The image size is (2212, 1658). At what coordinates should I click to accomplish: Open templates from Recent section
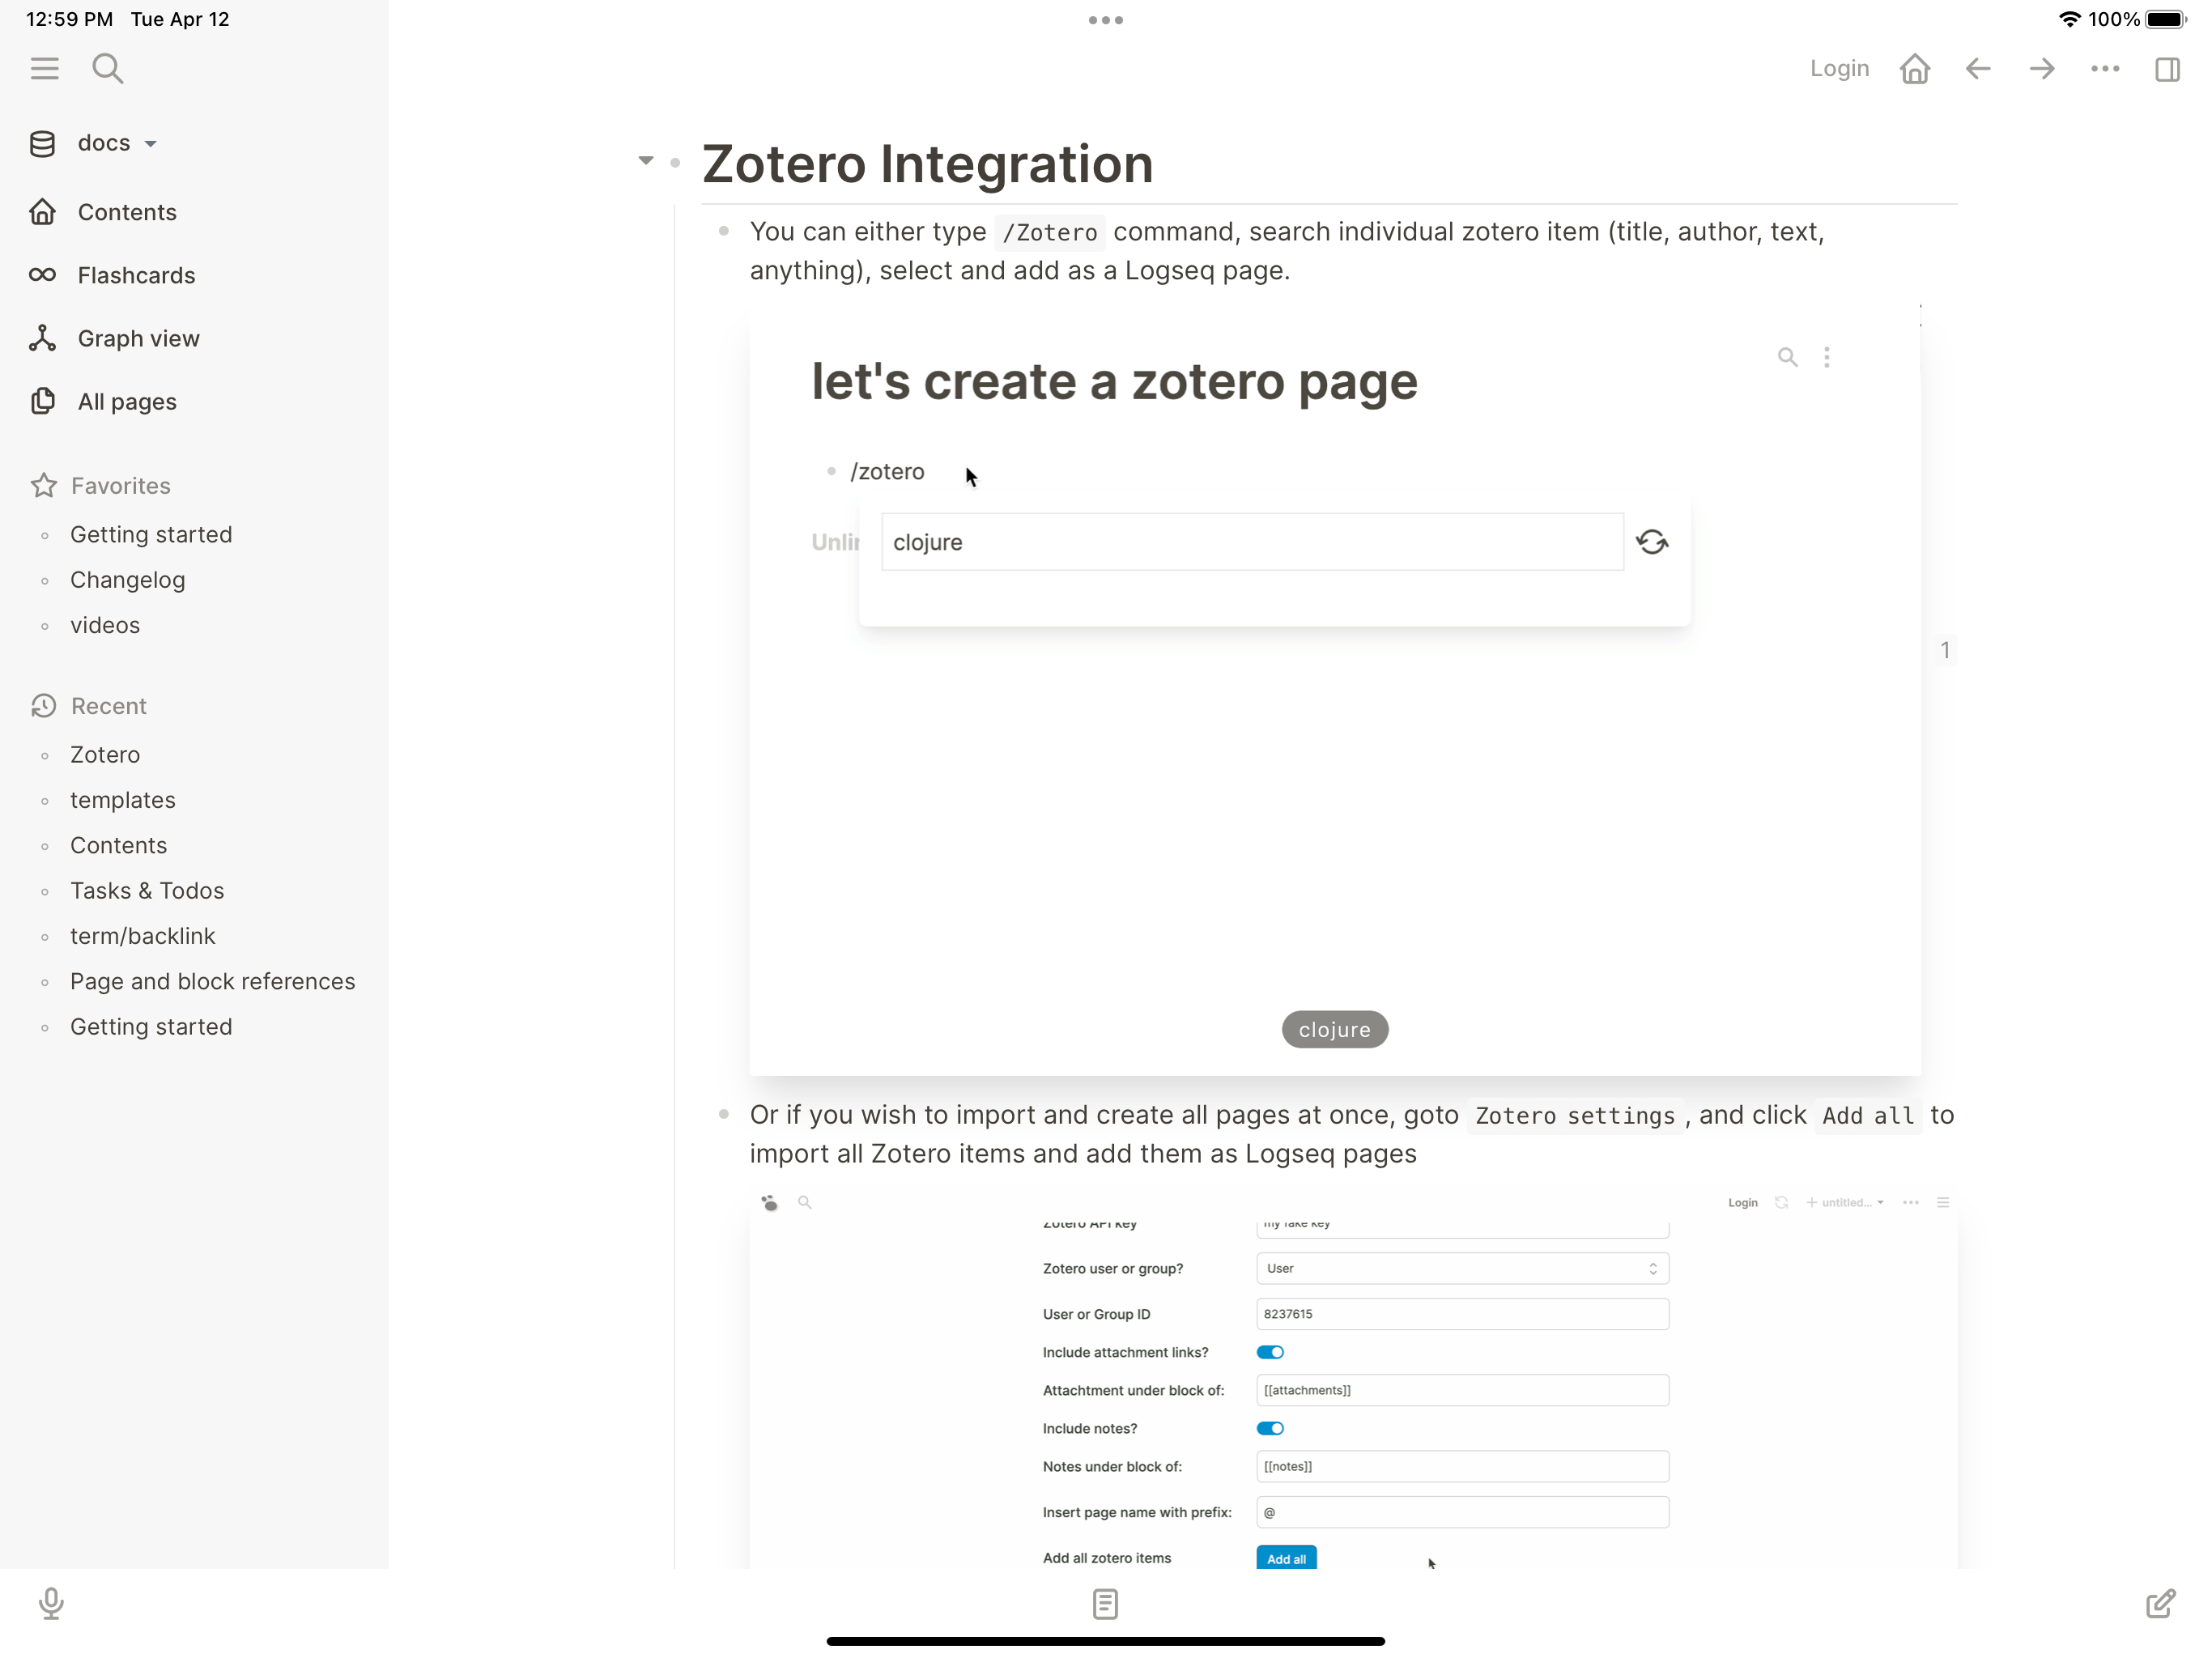pos(122,799)
